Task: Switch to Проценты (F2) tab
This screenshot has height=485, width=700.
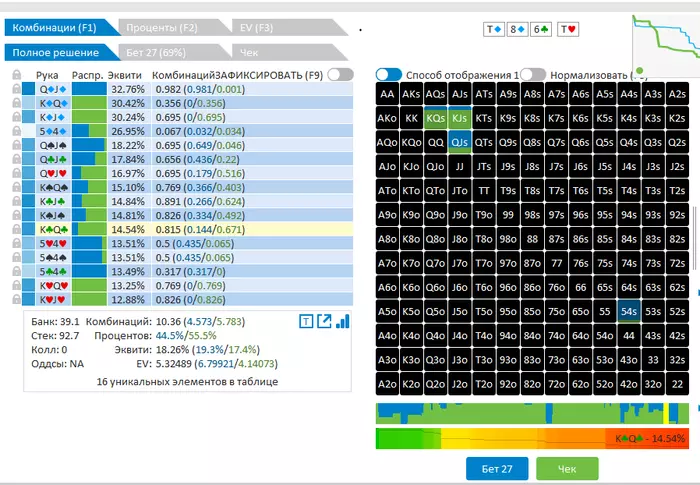Action: 170,28
